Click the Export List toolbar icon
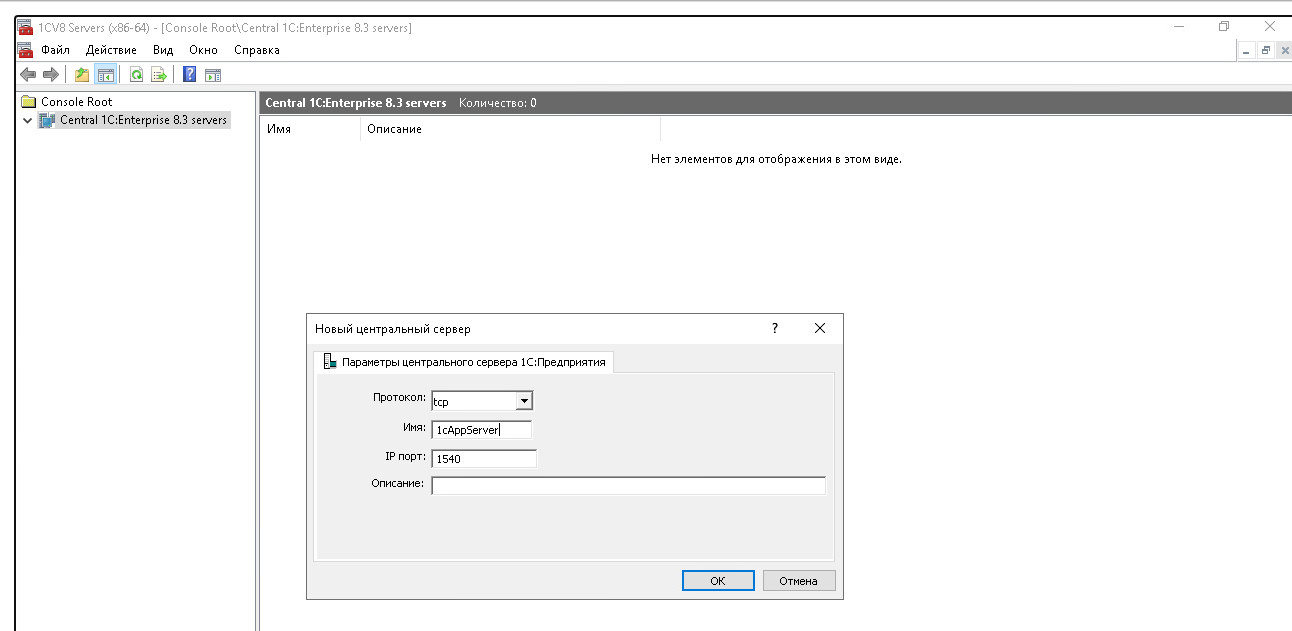Screen dimensions: 1292x631 [158, 75]
